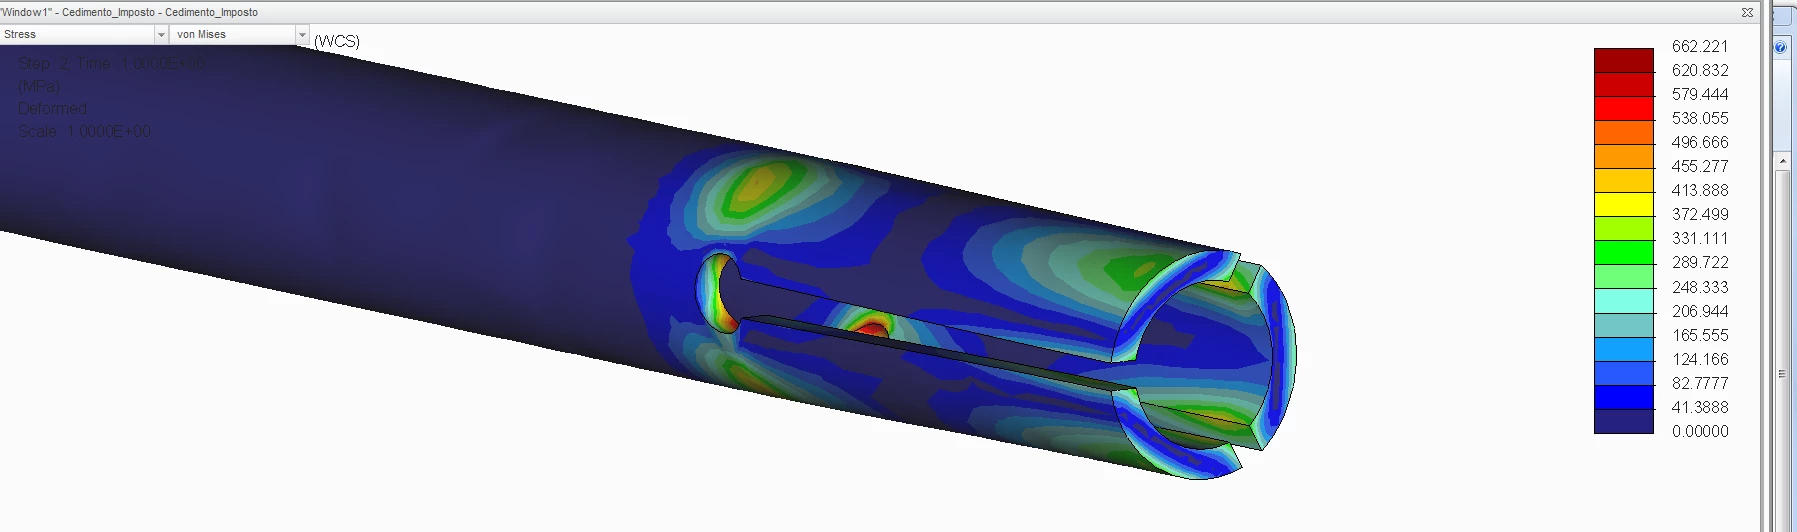
Task: Select the (WCS) coordinate system label
Action: click(337, 41)
